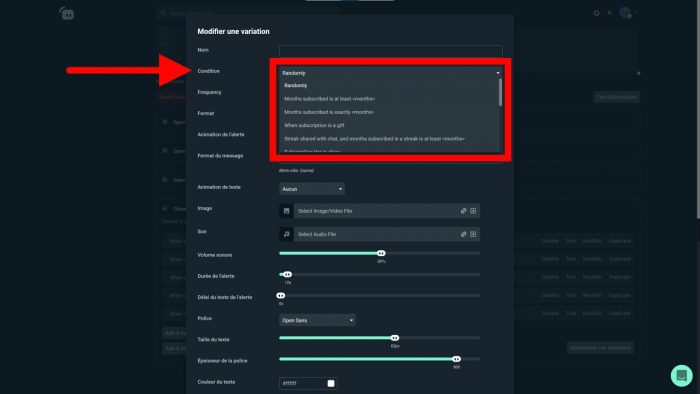Click the link icon in the Son audio field

tap(463, 234)
